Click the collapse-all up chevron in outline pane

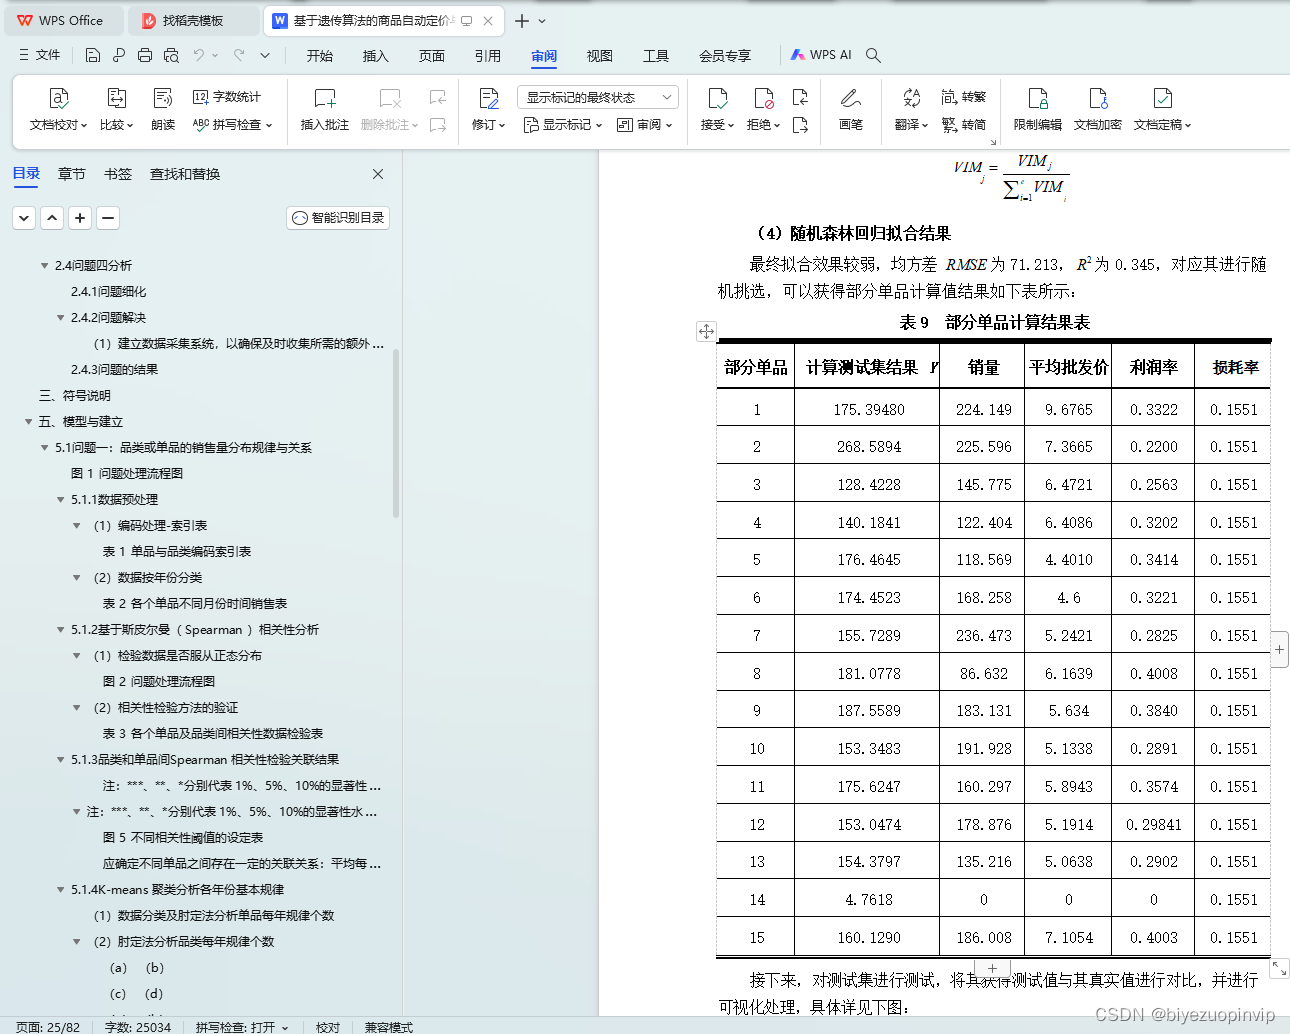(x=53, y=218)
